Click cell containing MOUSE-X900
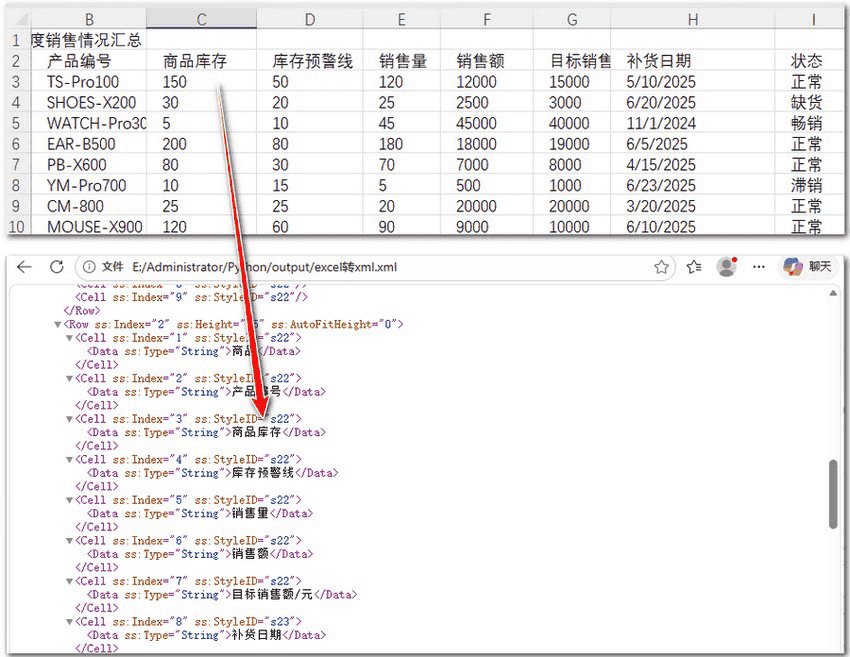850x657 pixels. (88, 227)
